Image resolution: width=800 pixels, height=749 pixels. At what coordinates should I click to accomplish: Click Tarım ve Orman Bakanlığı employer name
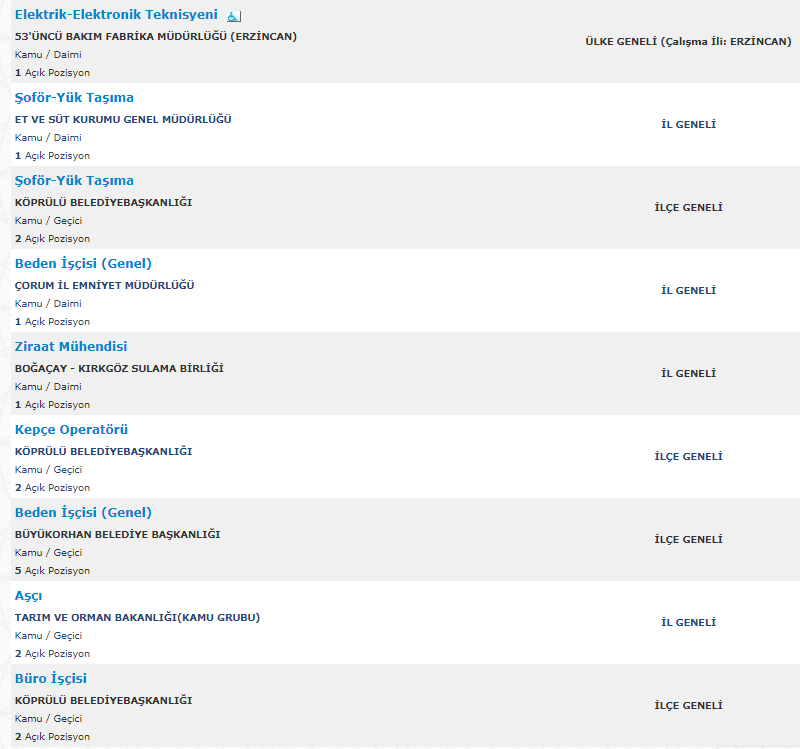(137, 617)
